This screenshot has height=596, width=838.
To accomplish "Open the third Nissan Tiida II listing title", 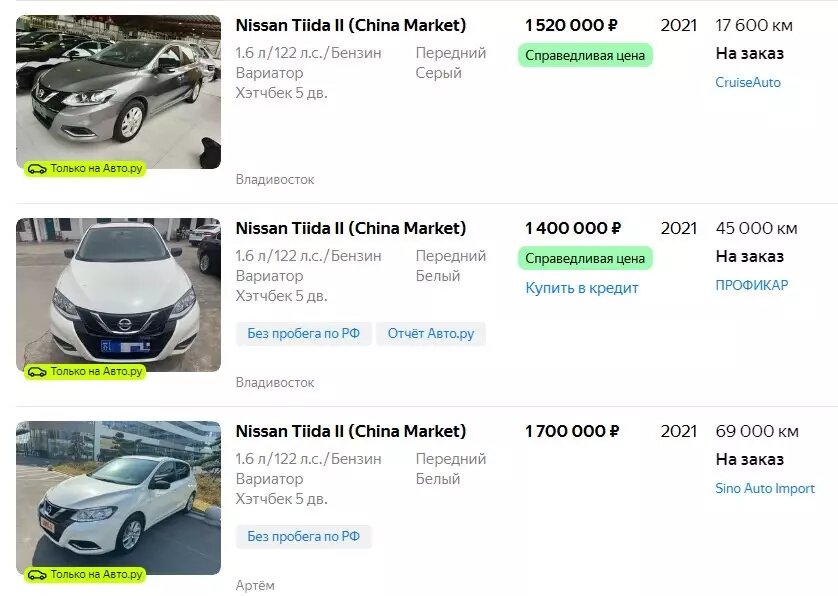I will 351,430.
